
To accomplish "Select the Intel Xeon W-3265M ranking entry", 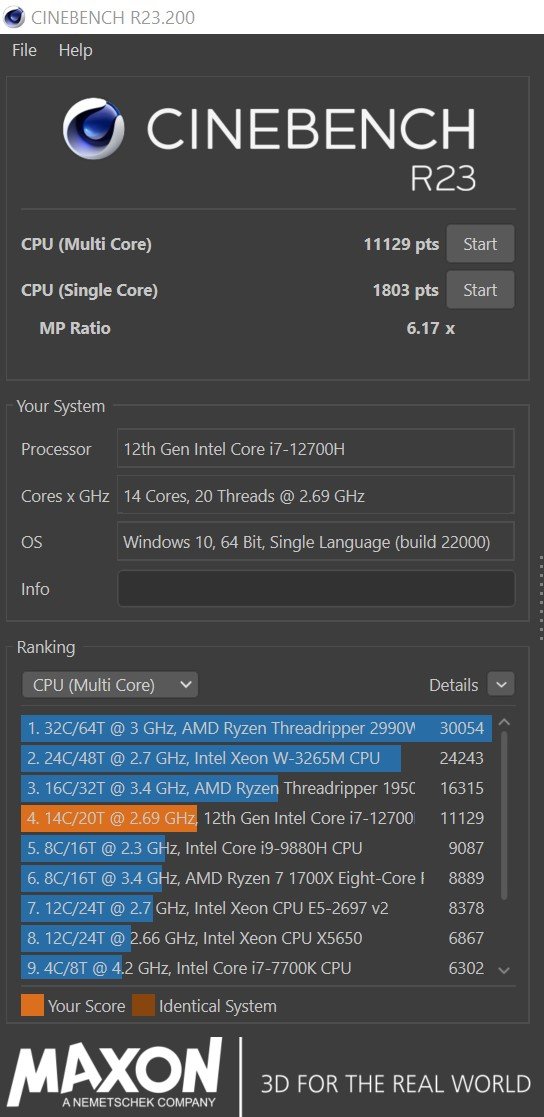I will pyautogui.click(x=256, y=758).
